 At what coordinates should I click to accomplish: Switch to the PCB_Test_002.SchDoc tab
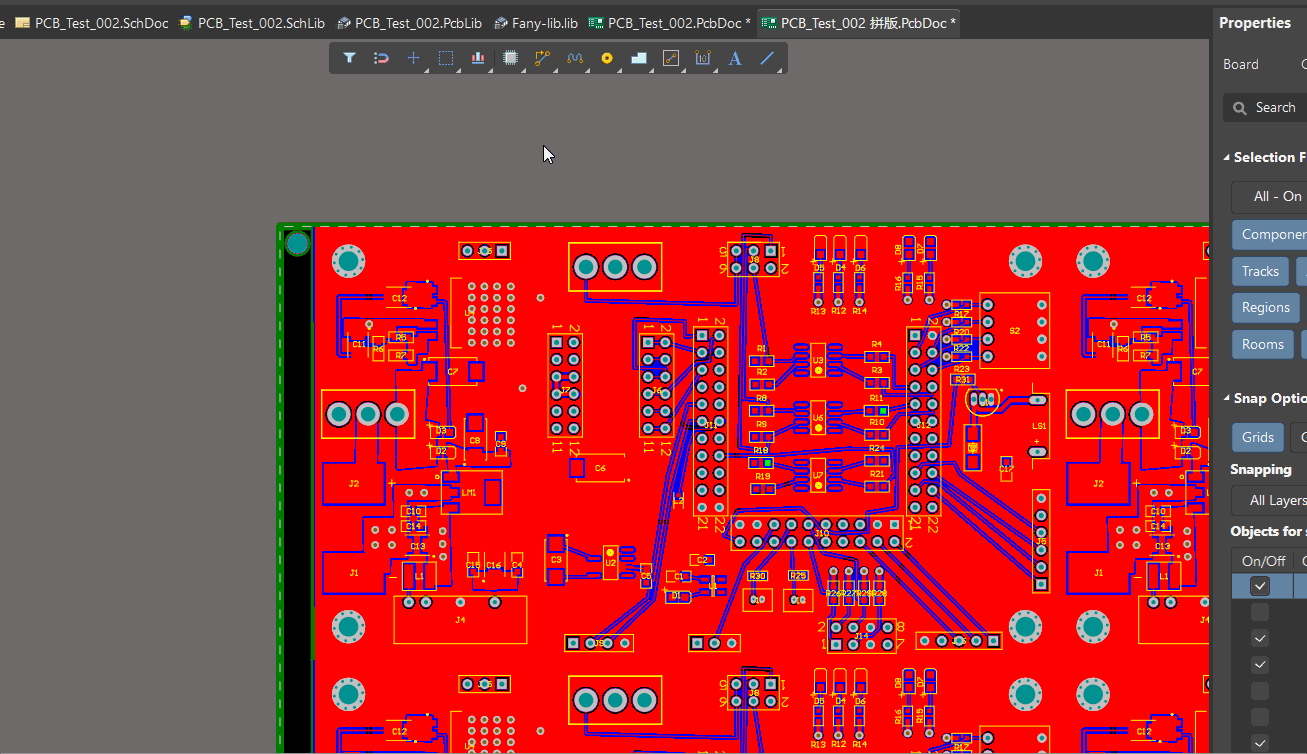pos(92,22)
